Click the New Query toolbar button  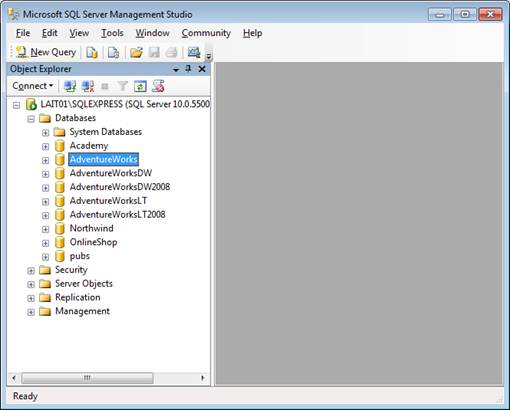(46, 52)
